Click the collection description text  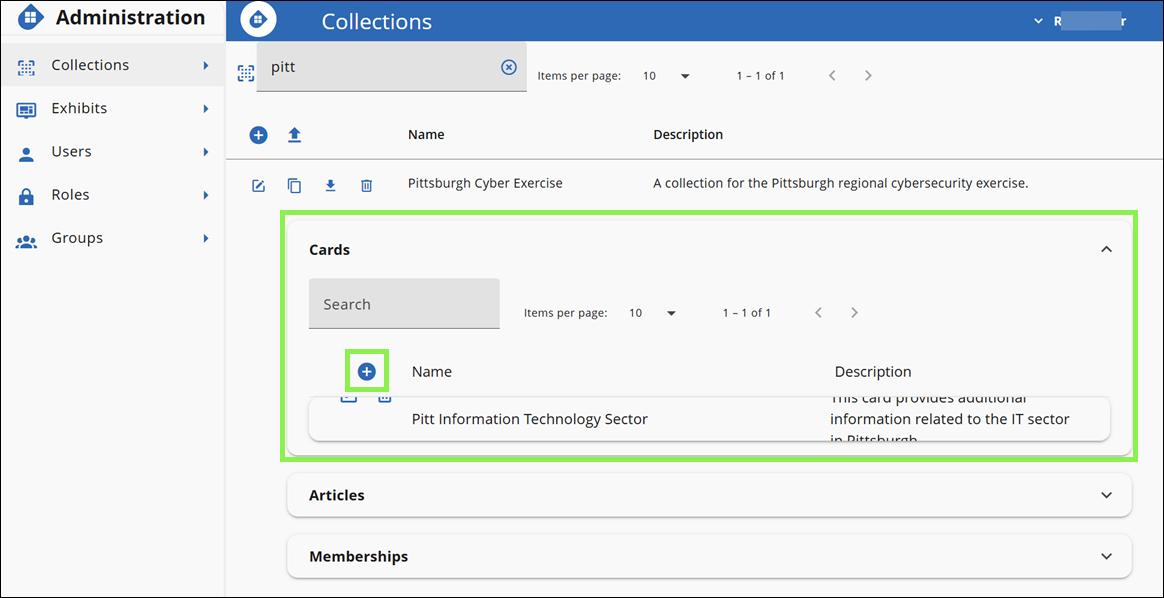(840, 183)
